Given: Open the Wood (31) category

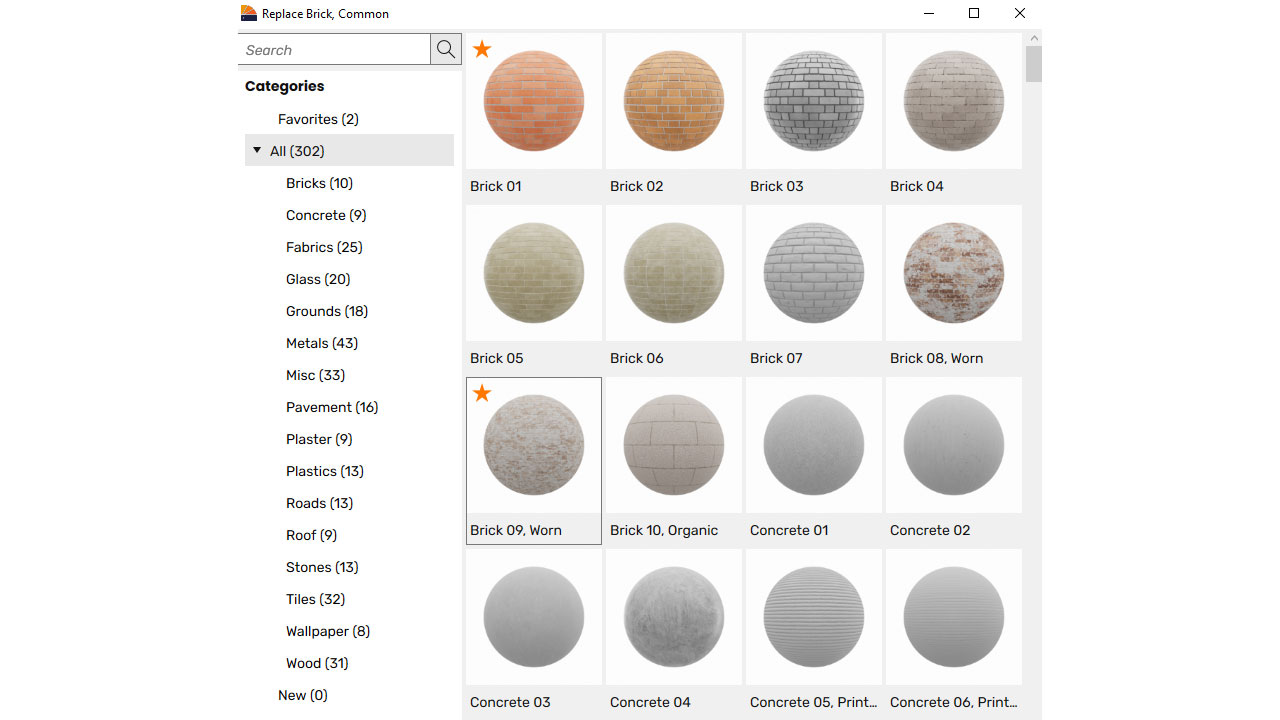Looking at the screenshot, I should pyautogui.click(x=317, y=663).
